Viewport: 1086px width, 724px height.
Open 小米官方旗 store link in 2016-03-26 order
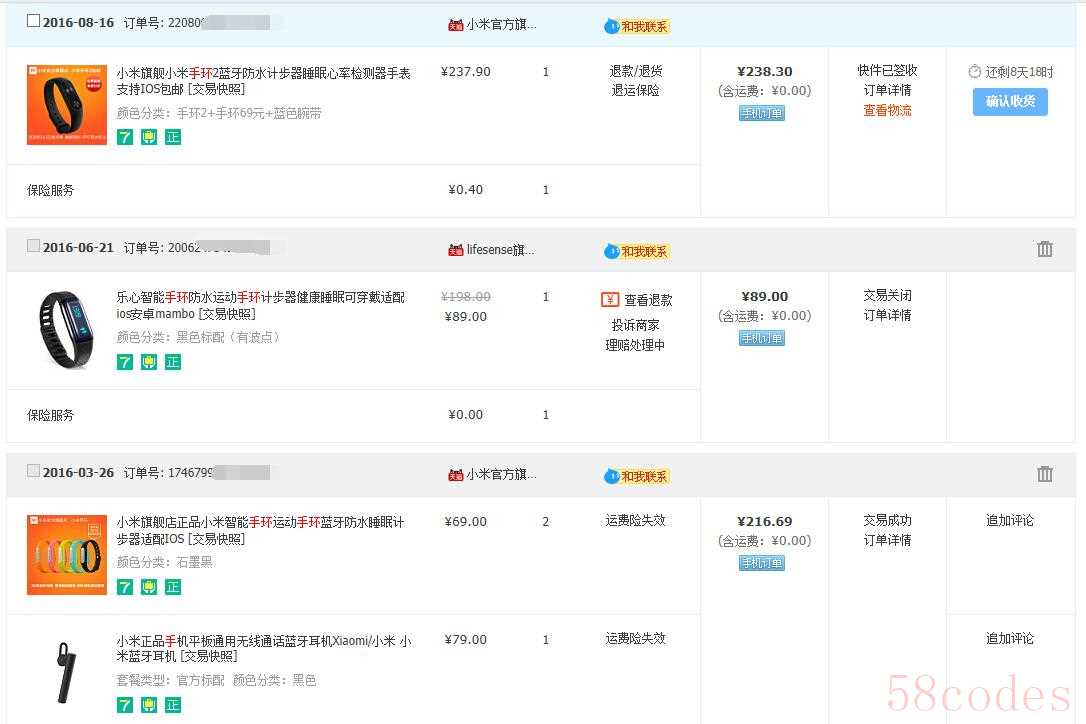click(x=501, y=475)
